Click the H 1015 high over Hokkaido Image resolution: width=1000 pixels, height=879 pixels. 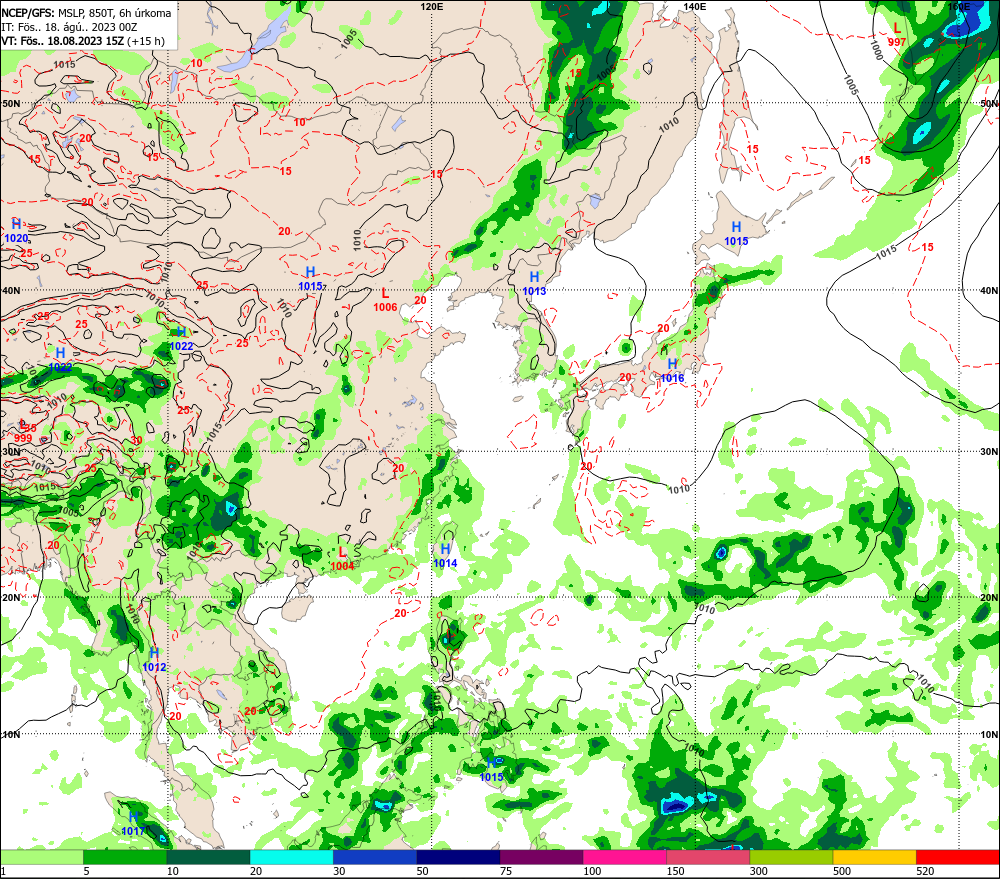(x=736, y=233)
